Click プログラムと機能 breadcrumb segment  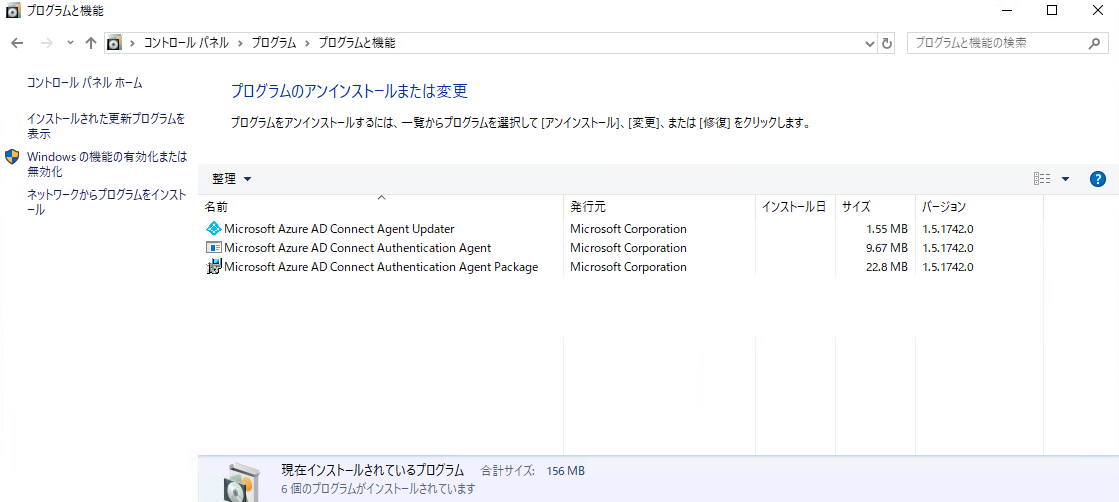(x=356, y=43)
